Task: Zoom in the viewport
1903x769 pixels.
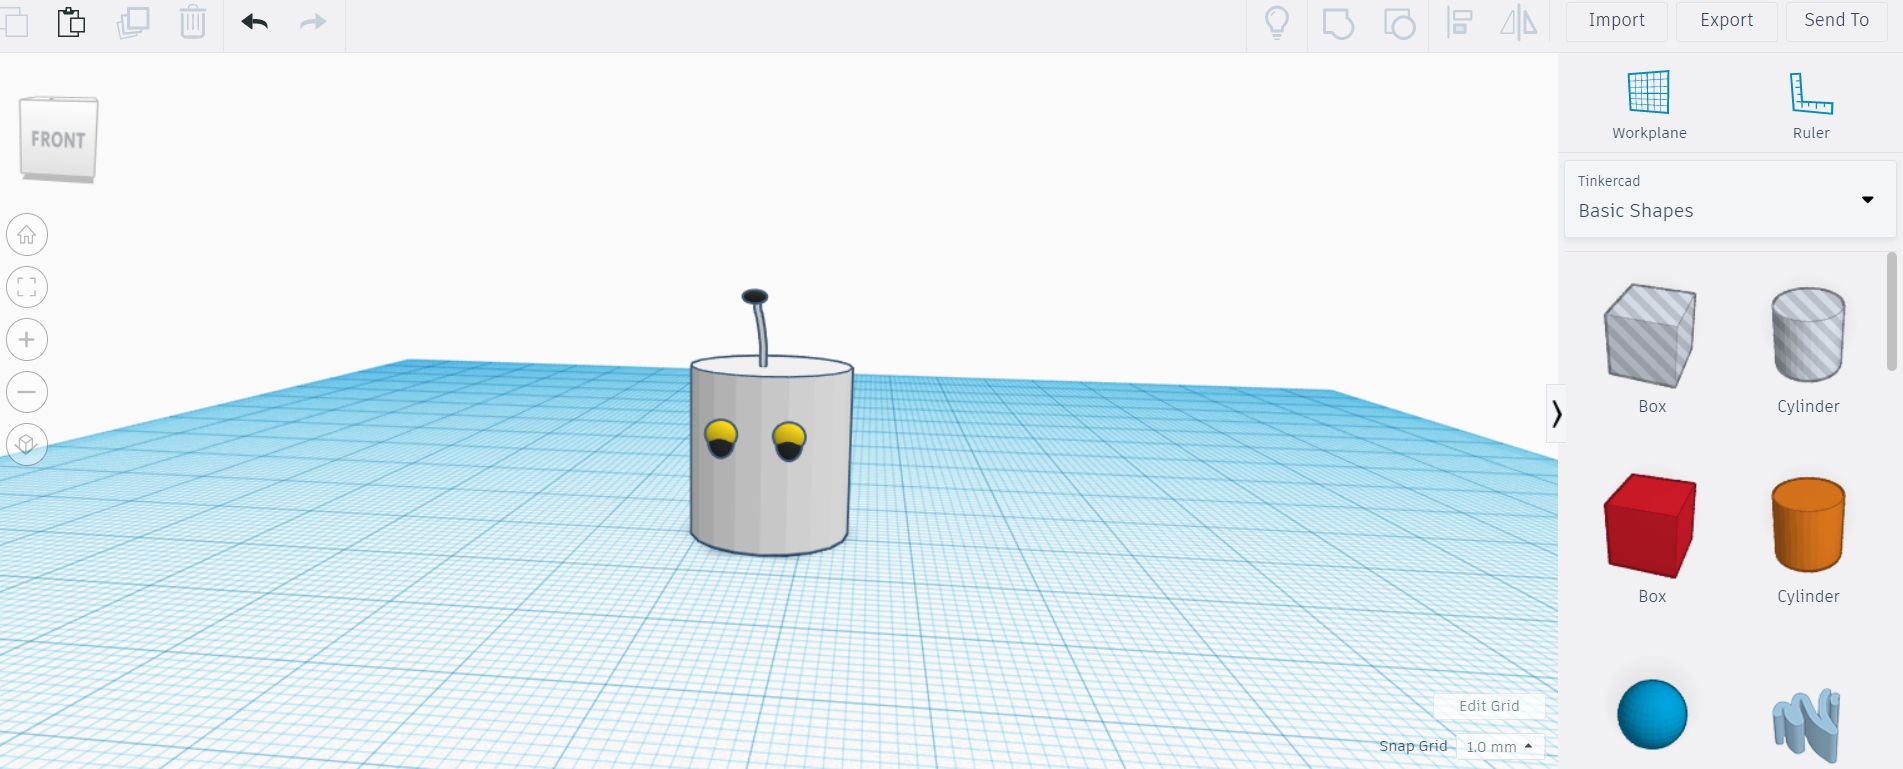Action: point(27,340)
